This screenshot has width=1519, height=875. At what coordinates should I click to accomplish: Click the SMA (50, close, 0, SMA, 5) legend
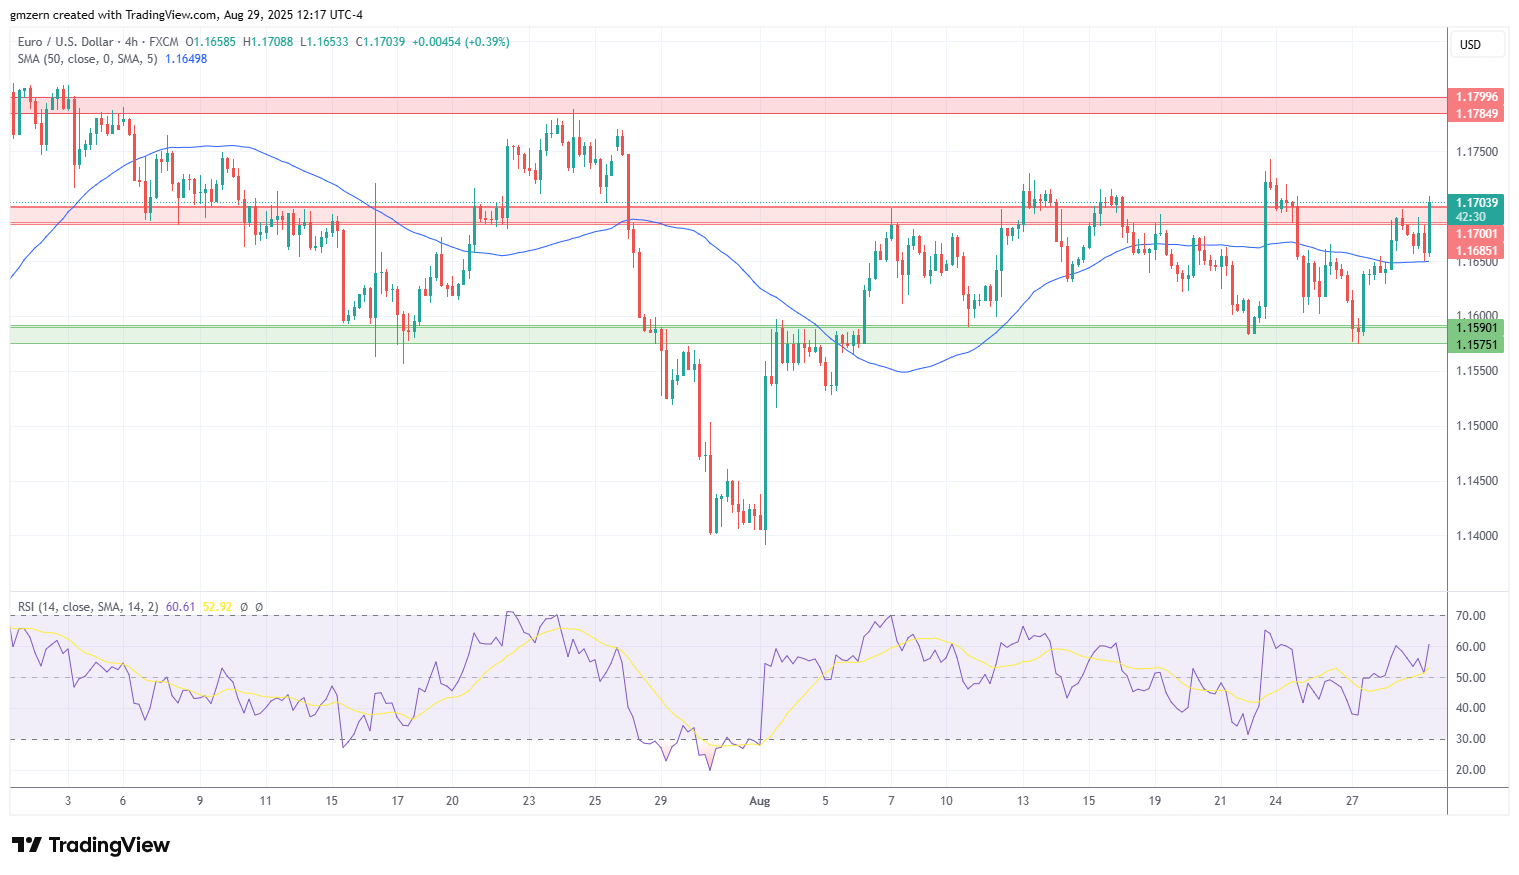point(87,59)
